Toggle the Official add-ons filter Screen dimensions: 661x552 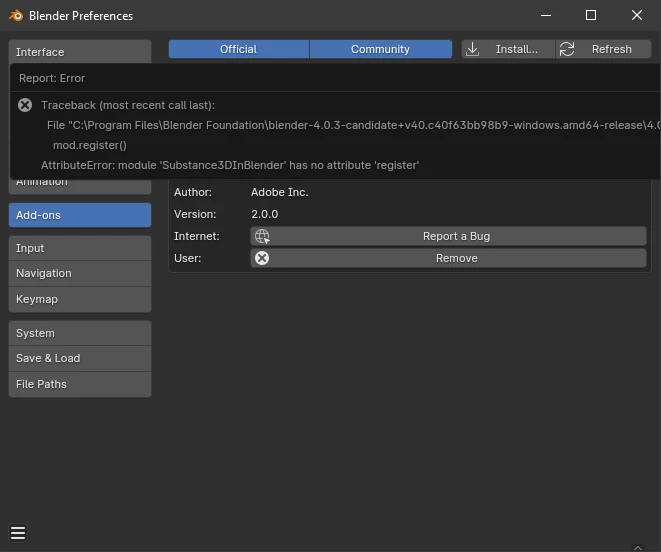pyautogui.click(x=239, y=49)
